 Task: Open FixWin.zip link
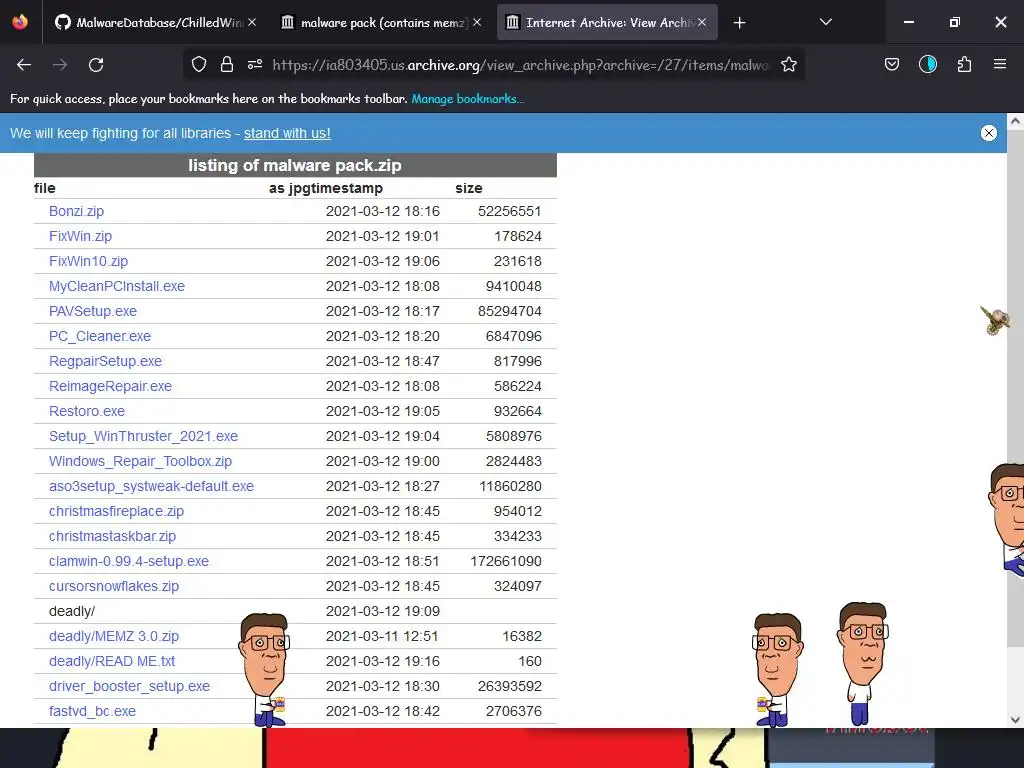tap(80, 236)
